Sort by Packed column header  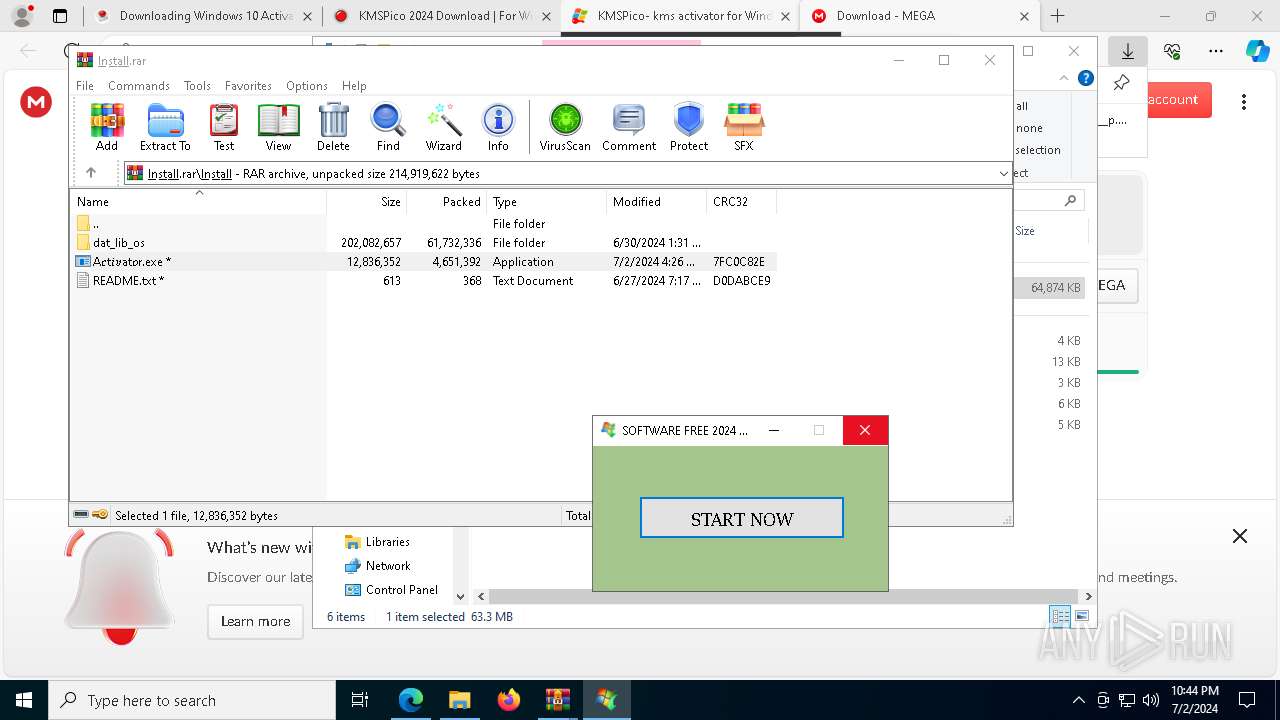(447, 202)
